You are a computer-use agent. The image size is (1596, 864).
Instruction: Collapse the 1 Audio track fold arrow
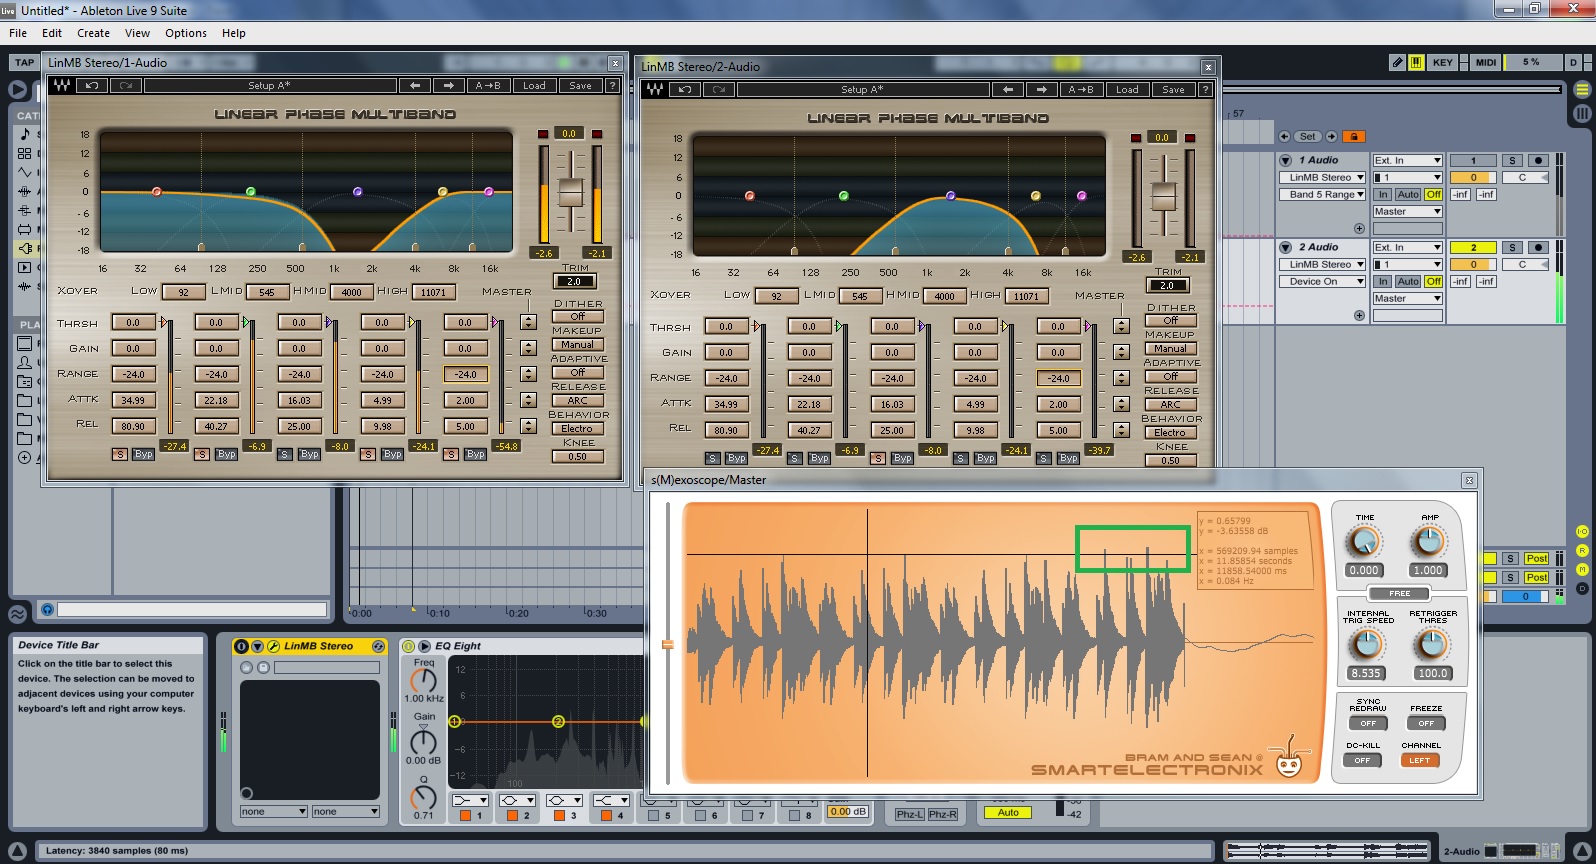pos(1285,160)
